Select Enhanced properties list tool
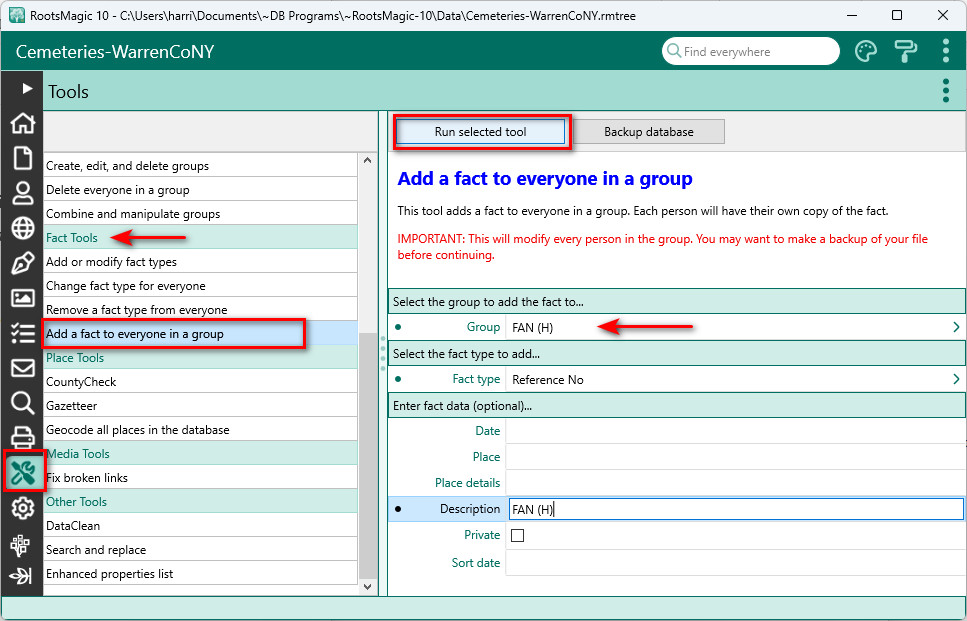The width and height of the screenshot is (967, 621). tap(200, 575)
